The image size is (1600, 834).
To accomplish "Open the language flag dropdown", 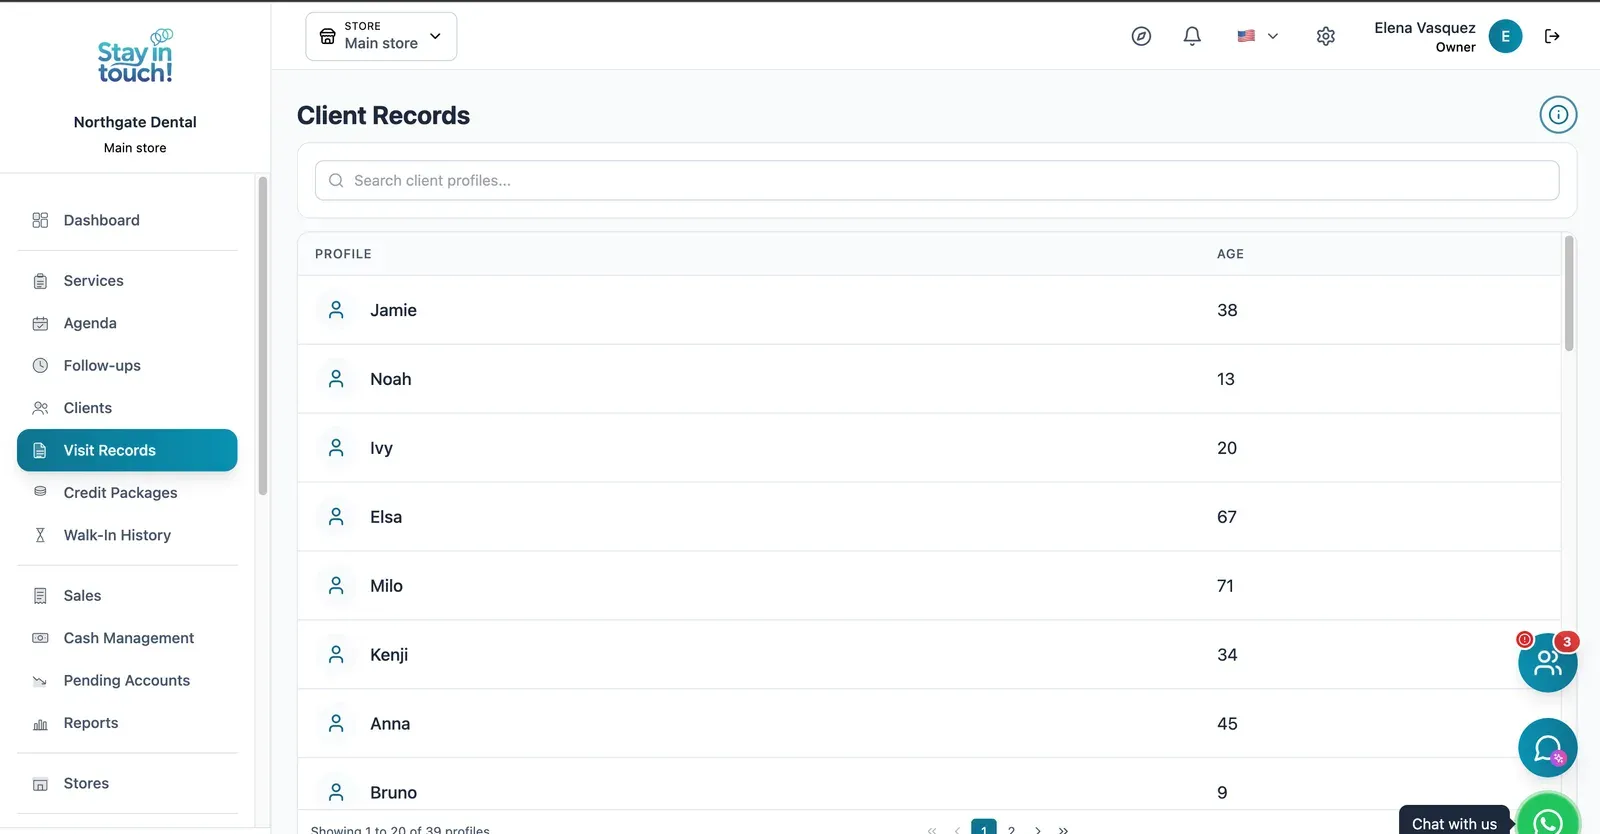I will pyautogui.click(x=1257, y=36).
